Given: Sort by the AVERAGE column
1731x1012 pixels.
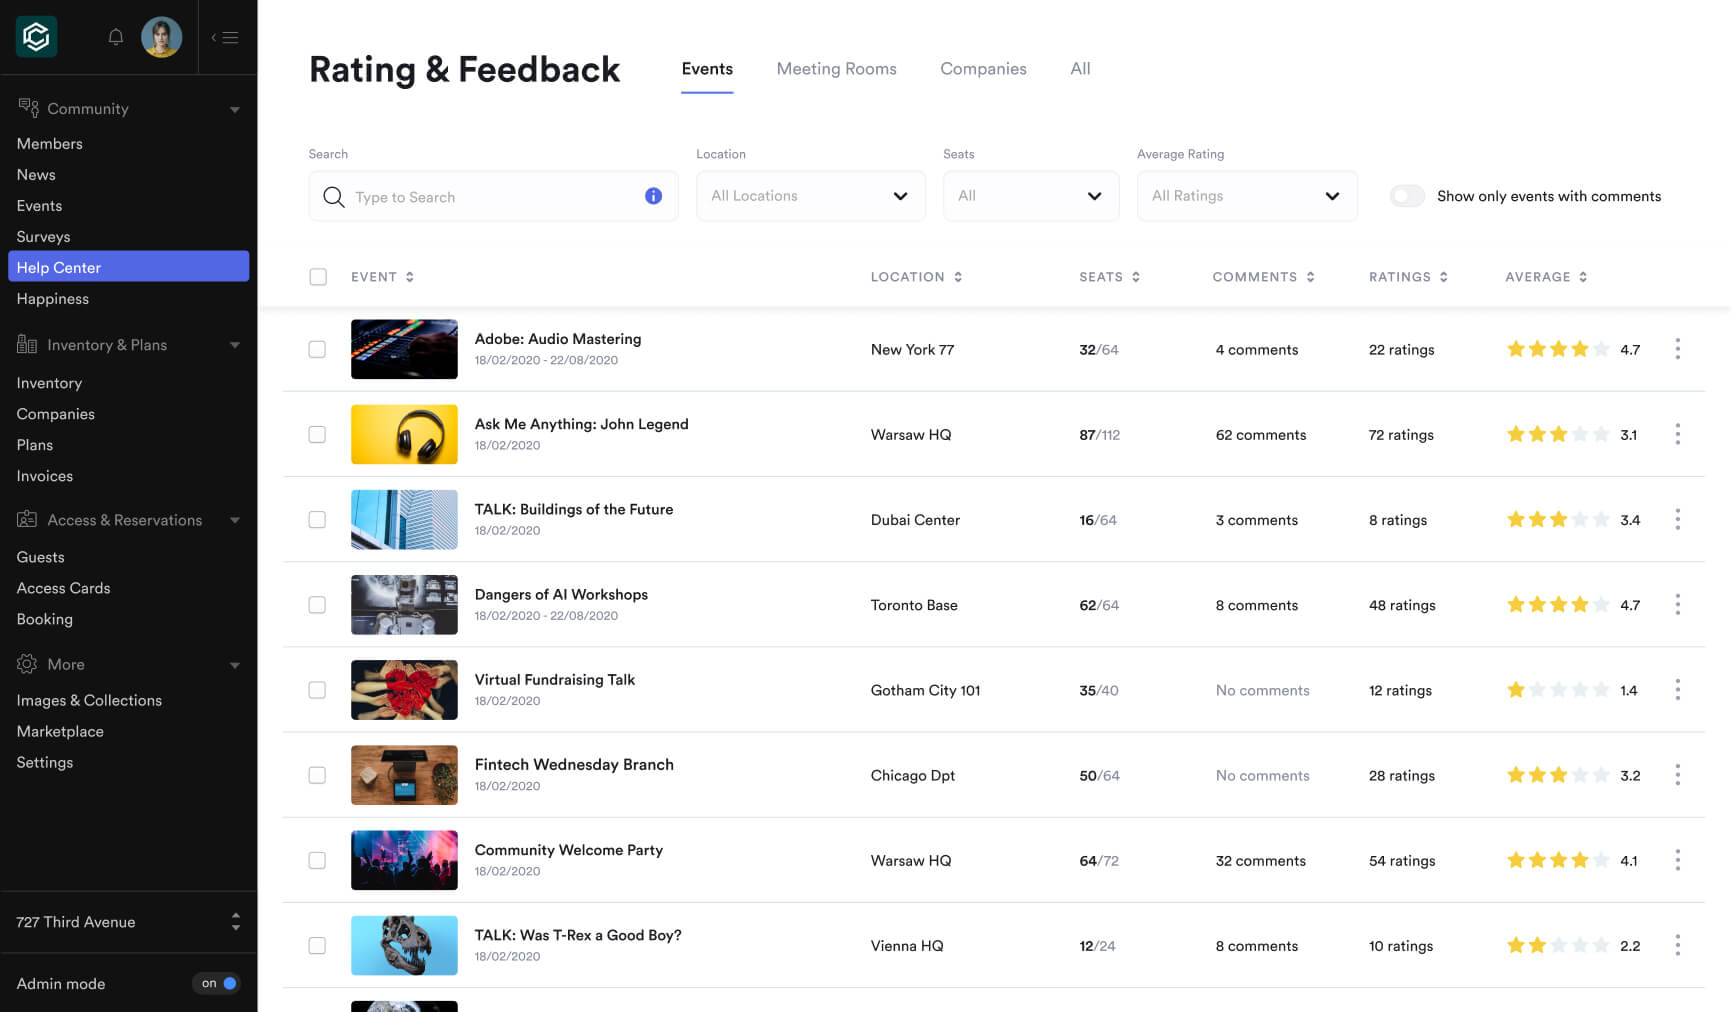Looking at the screenshot, I should [1546, 277].
